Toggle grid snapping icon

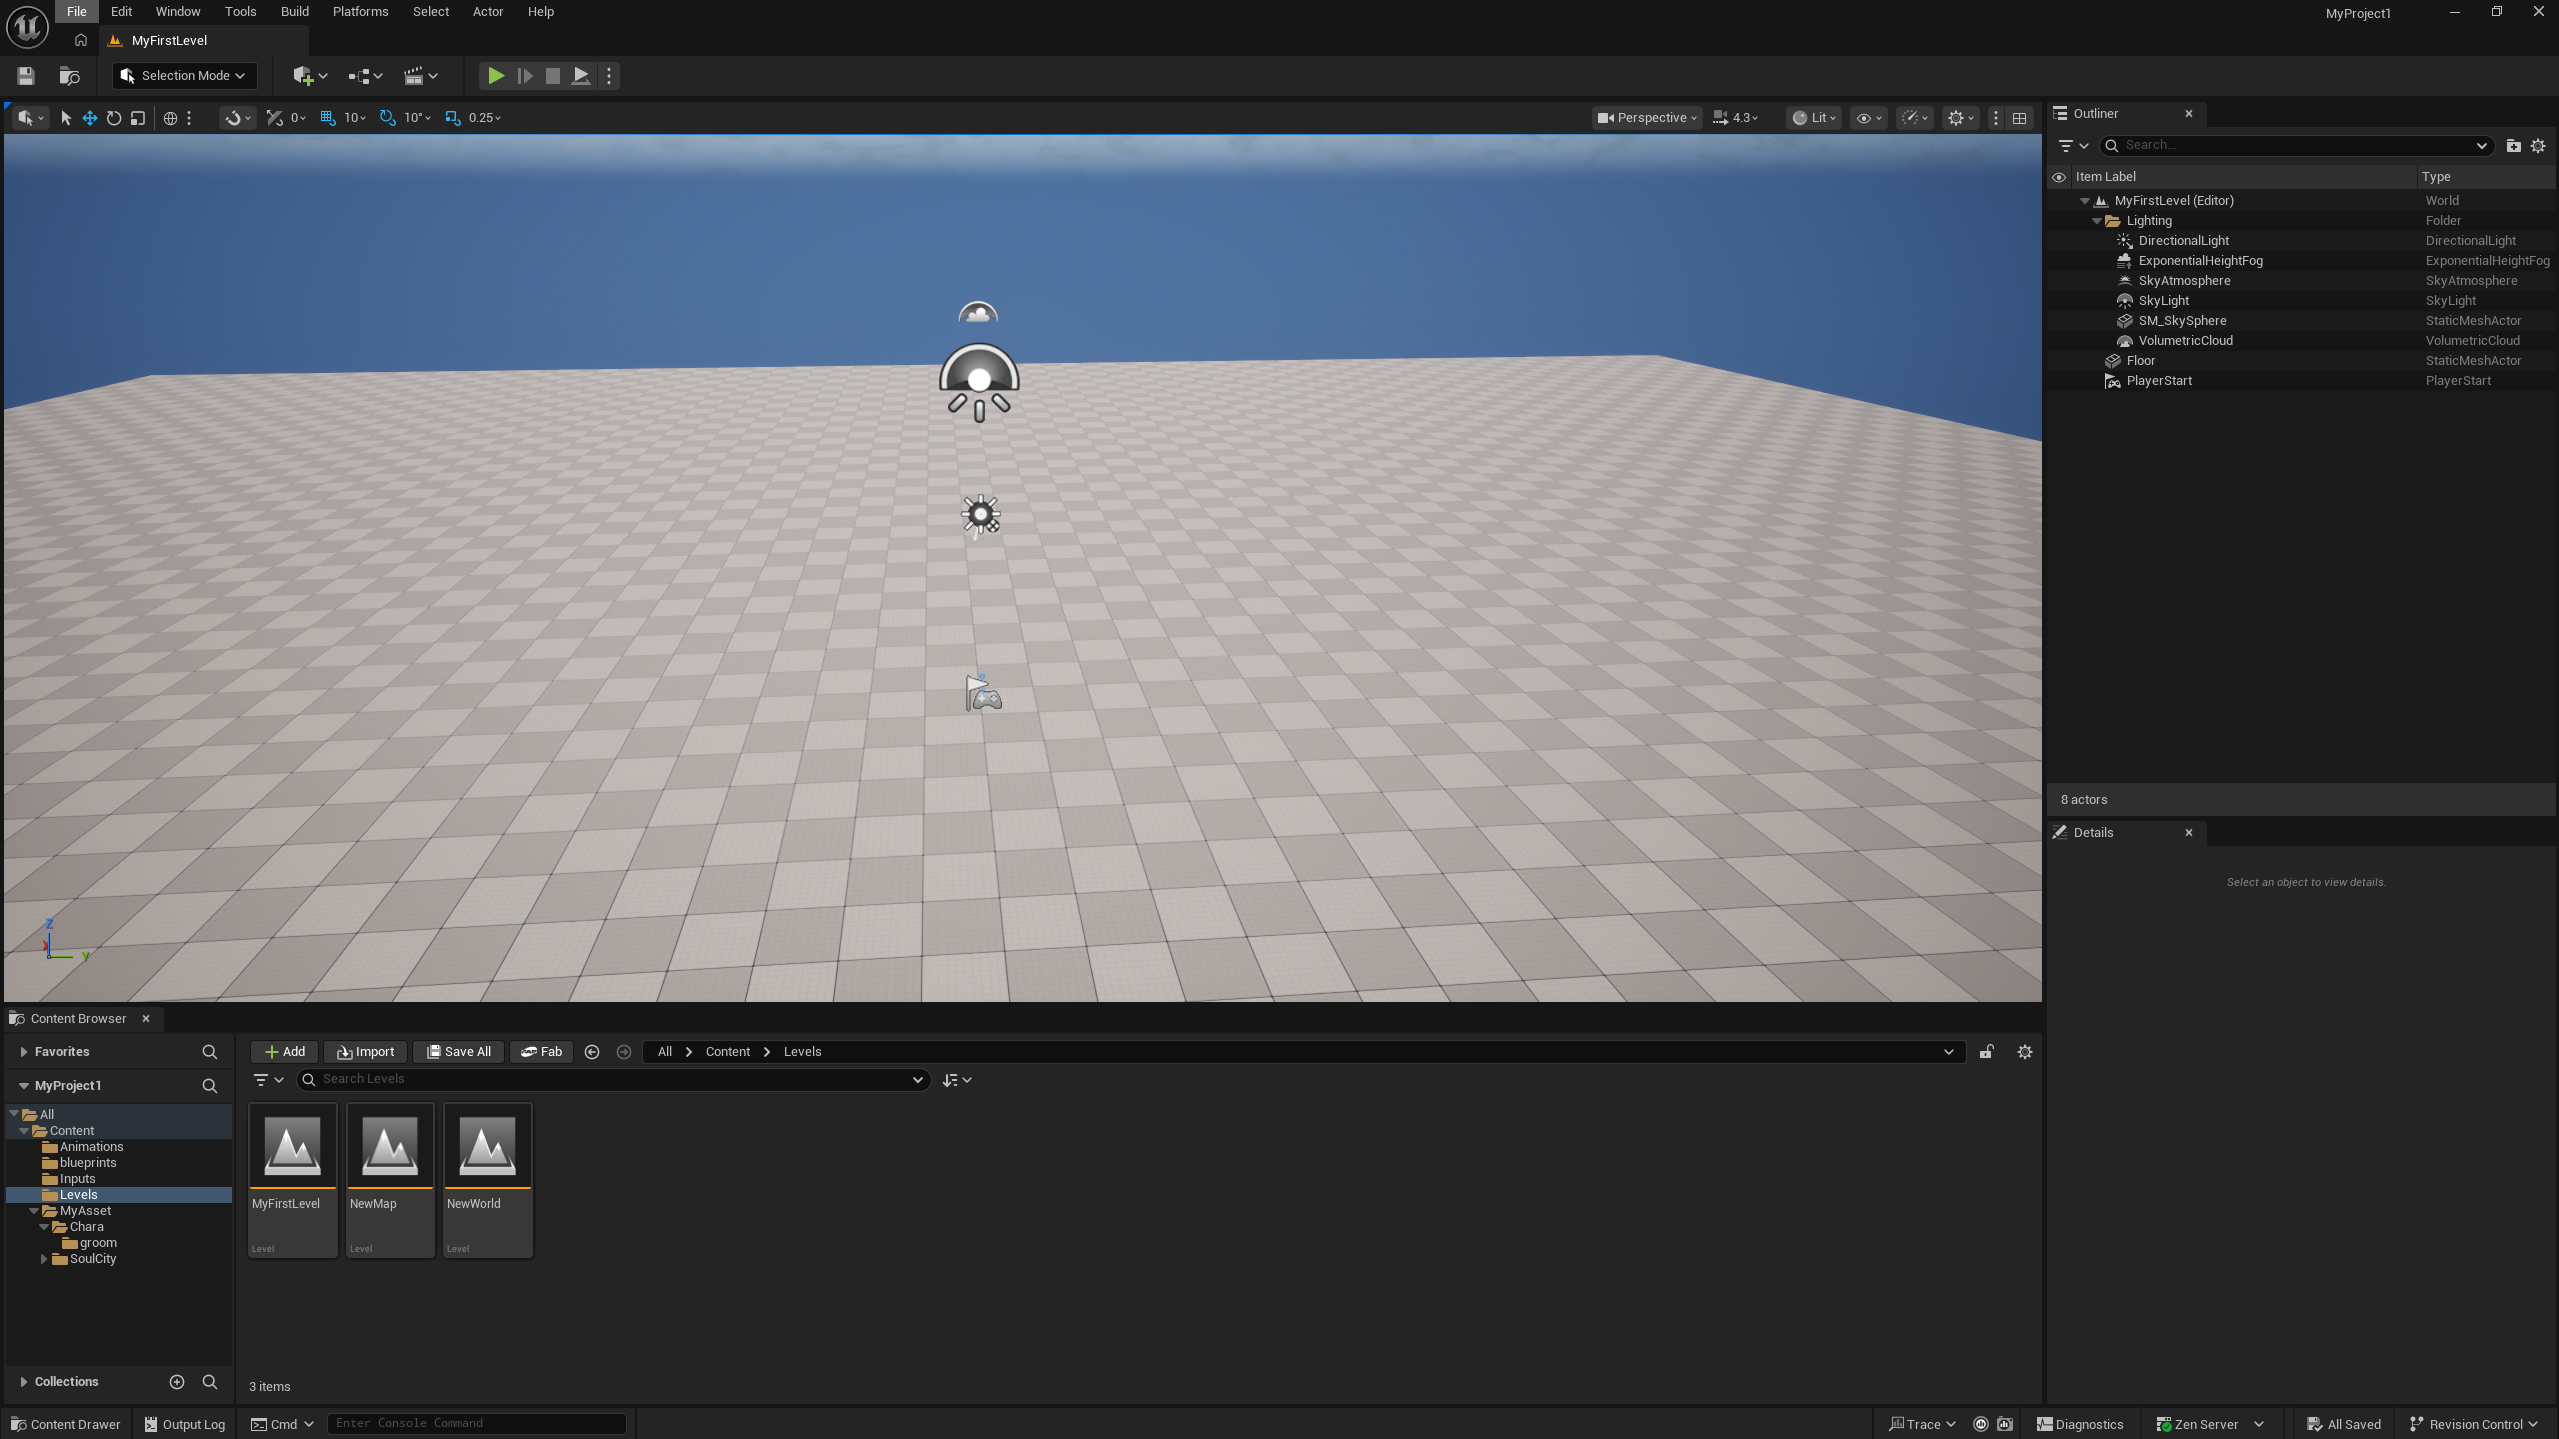click(x=328, y=118)
